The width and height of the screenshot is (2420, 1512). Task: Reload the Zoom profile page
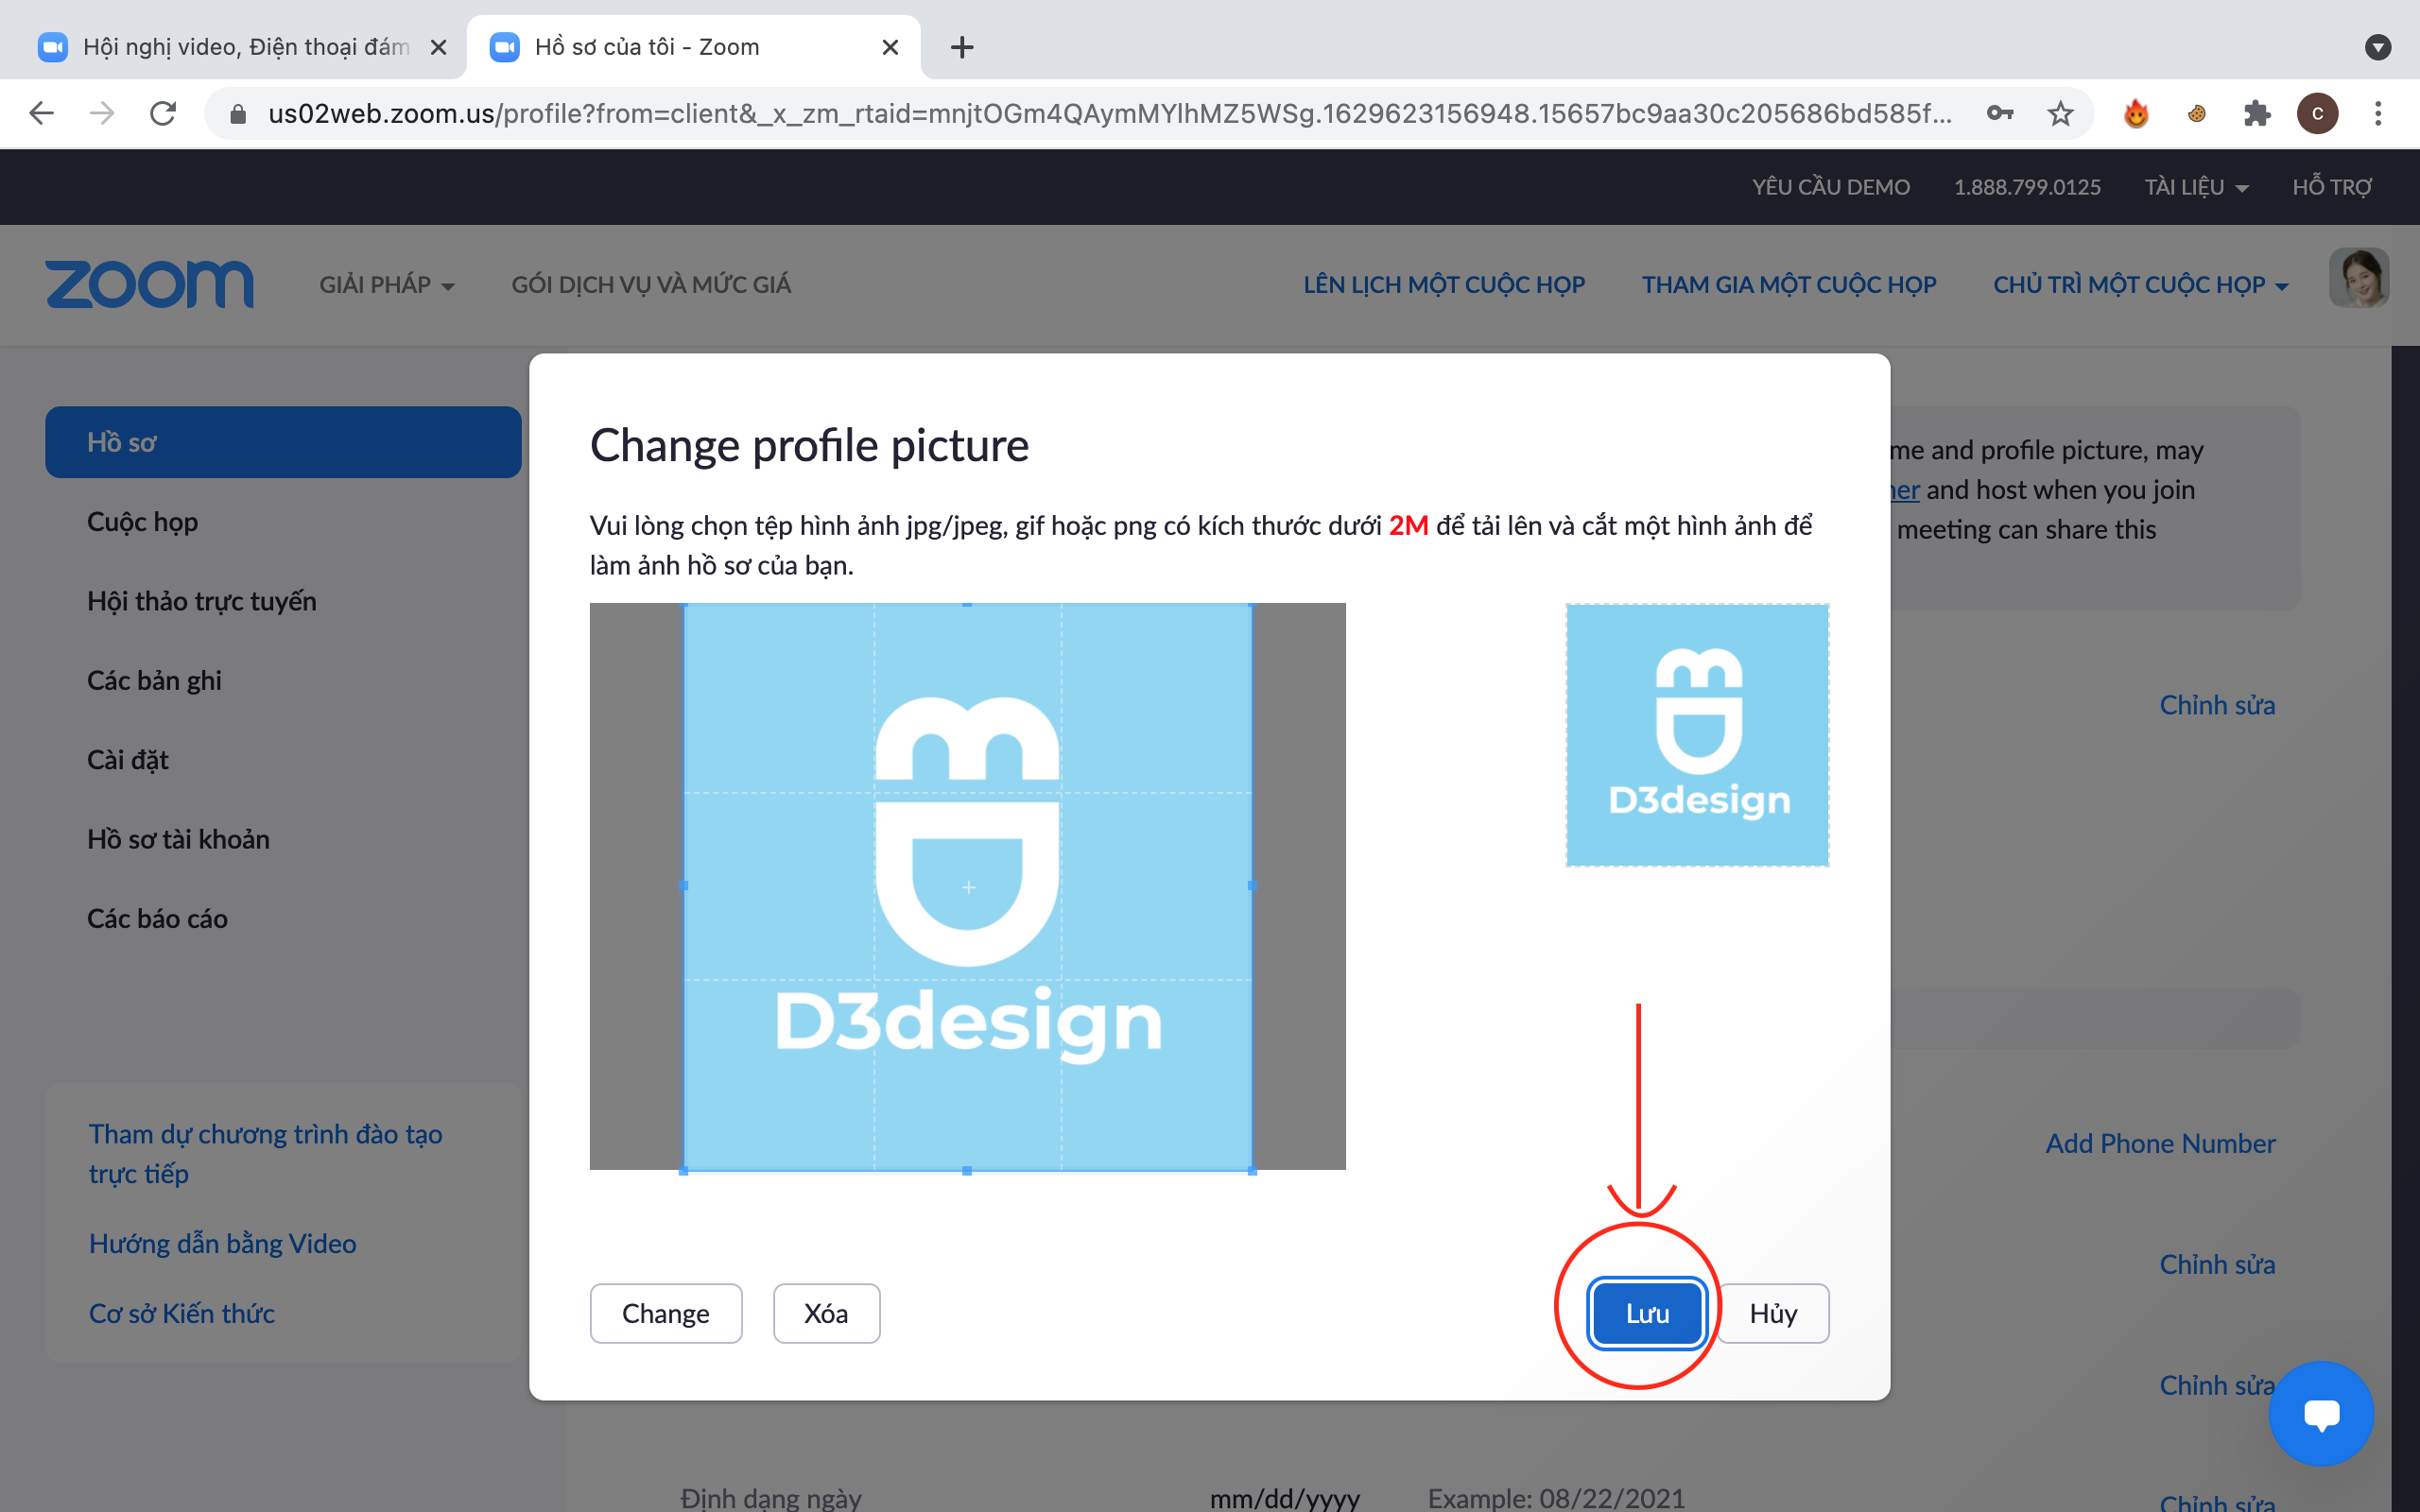point(163,113)
